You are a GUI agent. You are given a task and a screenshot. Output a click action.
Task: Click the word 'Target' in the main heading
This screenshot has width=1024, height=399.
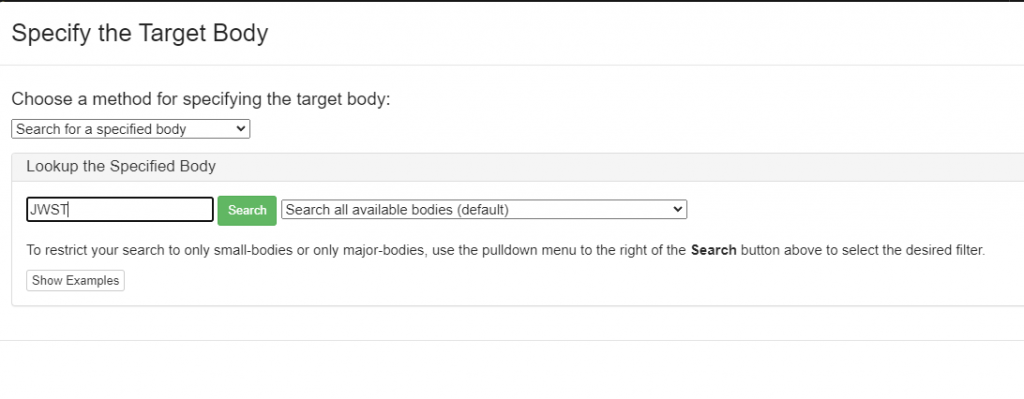tap(172, 33)
